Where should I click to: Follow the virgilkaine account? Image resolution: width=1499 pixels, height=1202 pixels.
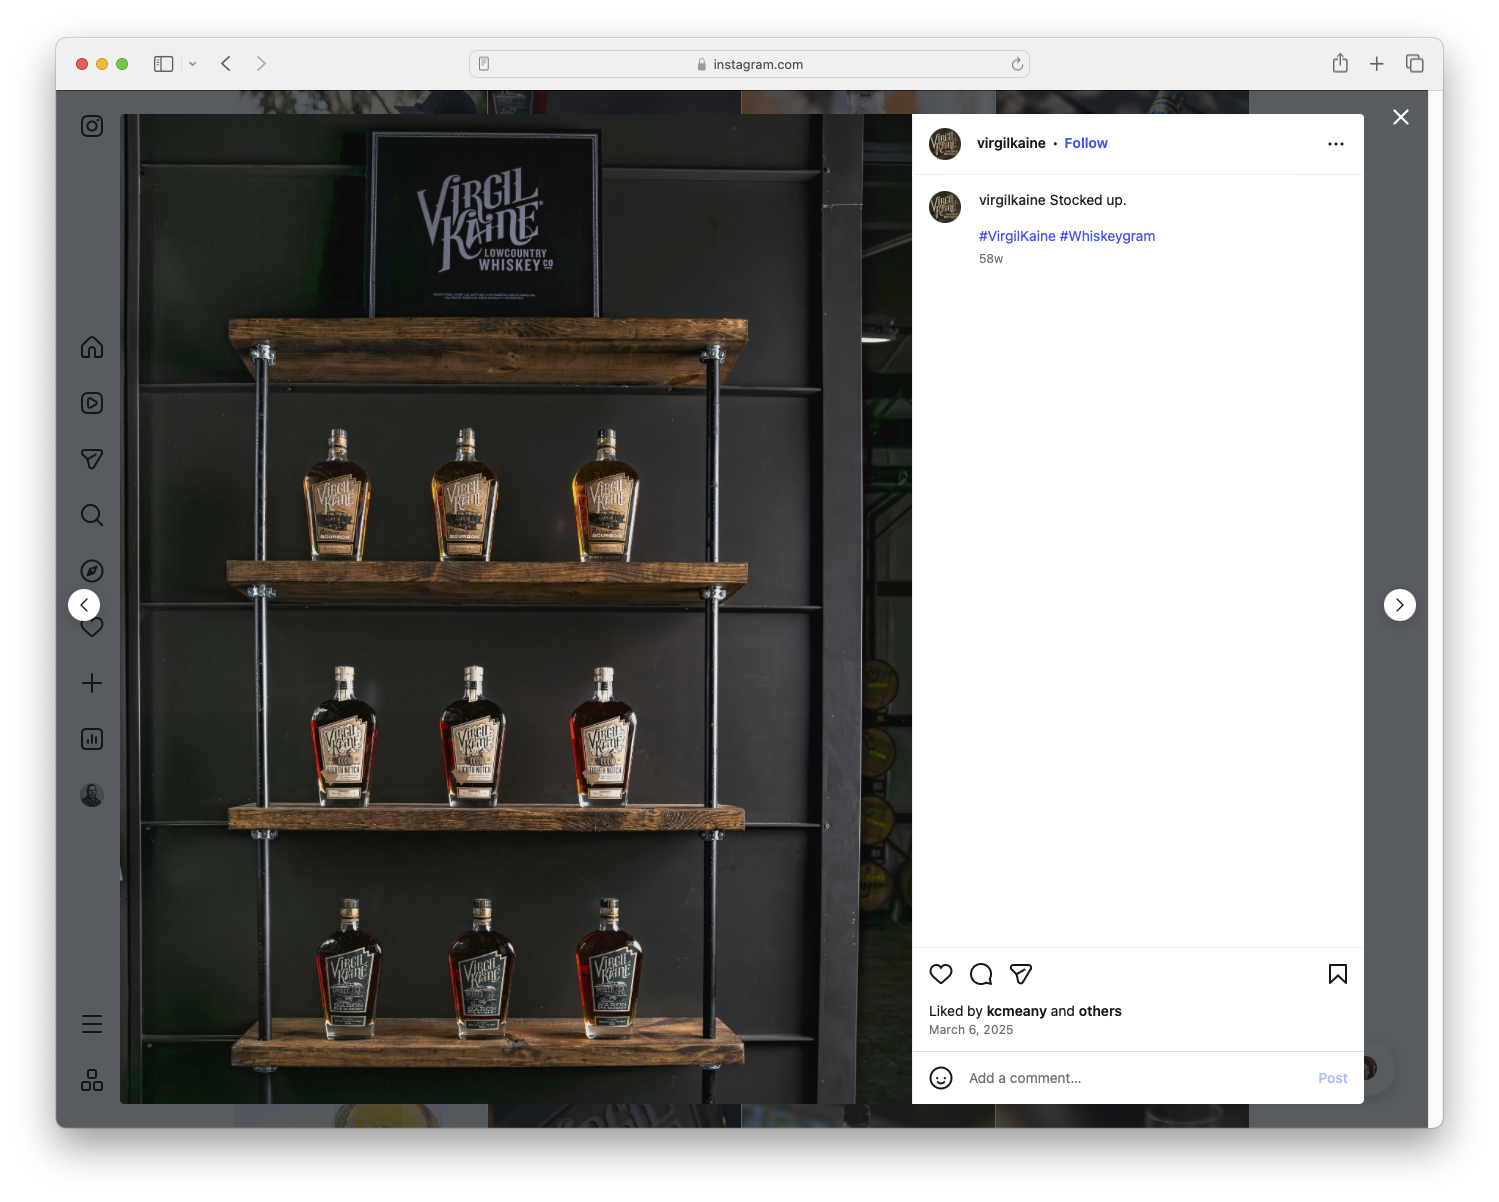click(1085, 143)
